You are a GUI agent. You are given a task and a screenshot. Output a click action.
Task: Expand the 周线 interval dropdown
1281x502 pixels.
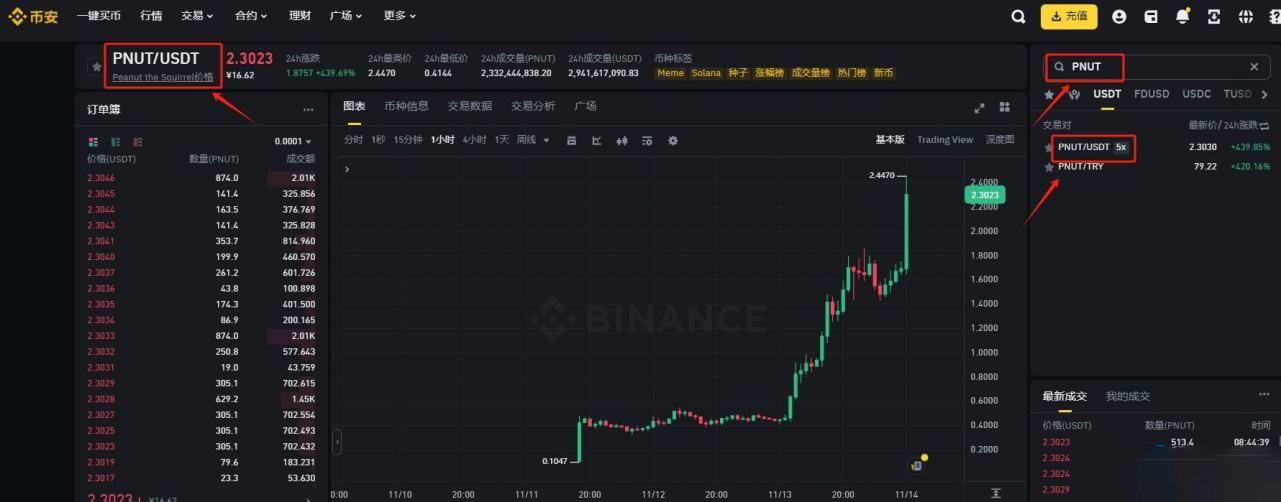532,141
